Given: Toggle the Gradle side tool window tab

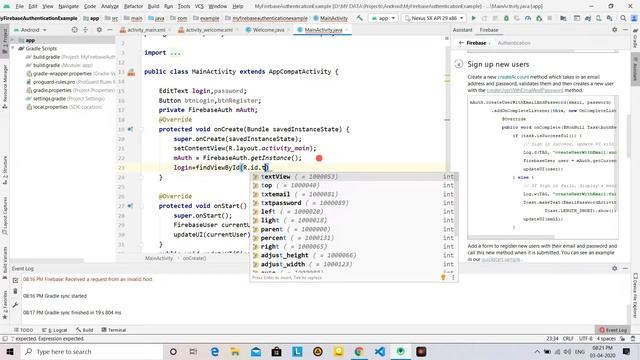Looking at the screenshot, I should (635, 38).
